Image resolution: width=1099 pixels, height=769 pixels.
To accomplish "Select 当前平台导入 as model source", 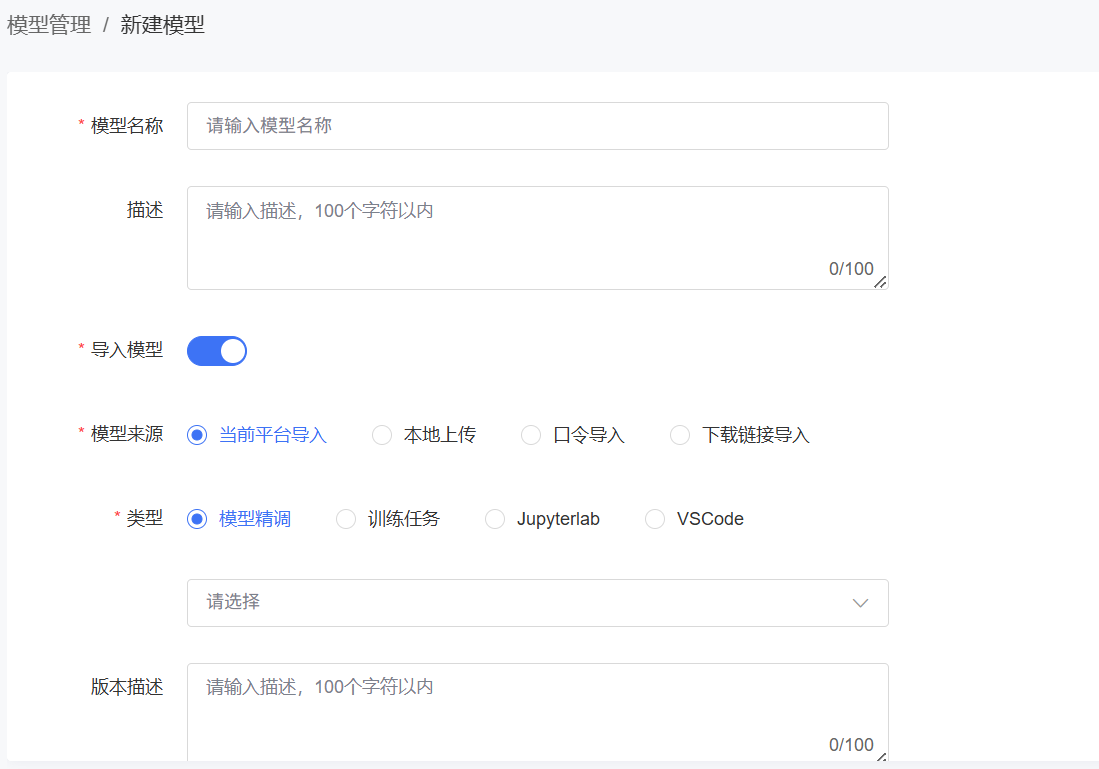I will click(x=197, y=435).
